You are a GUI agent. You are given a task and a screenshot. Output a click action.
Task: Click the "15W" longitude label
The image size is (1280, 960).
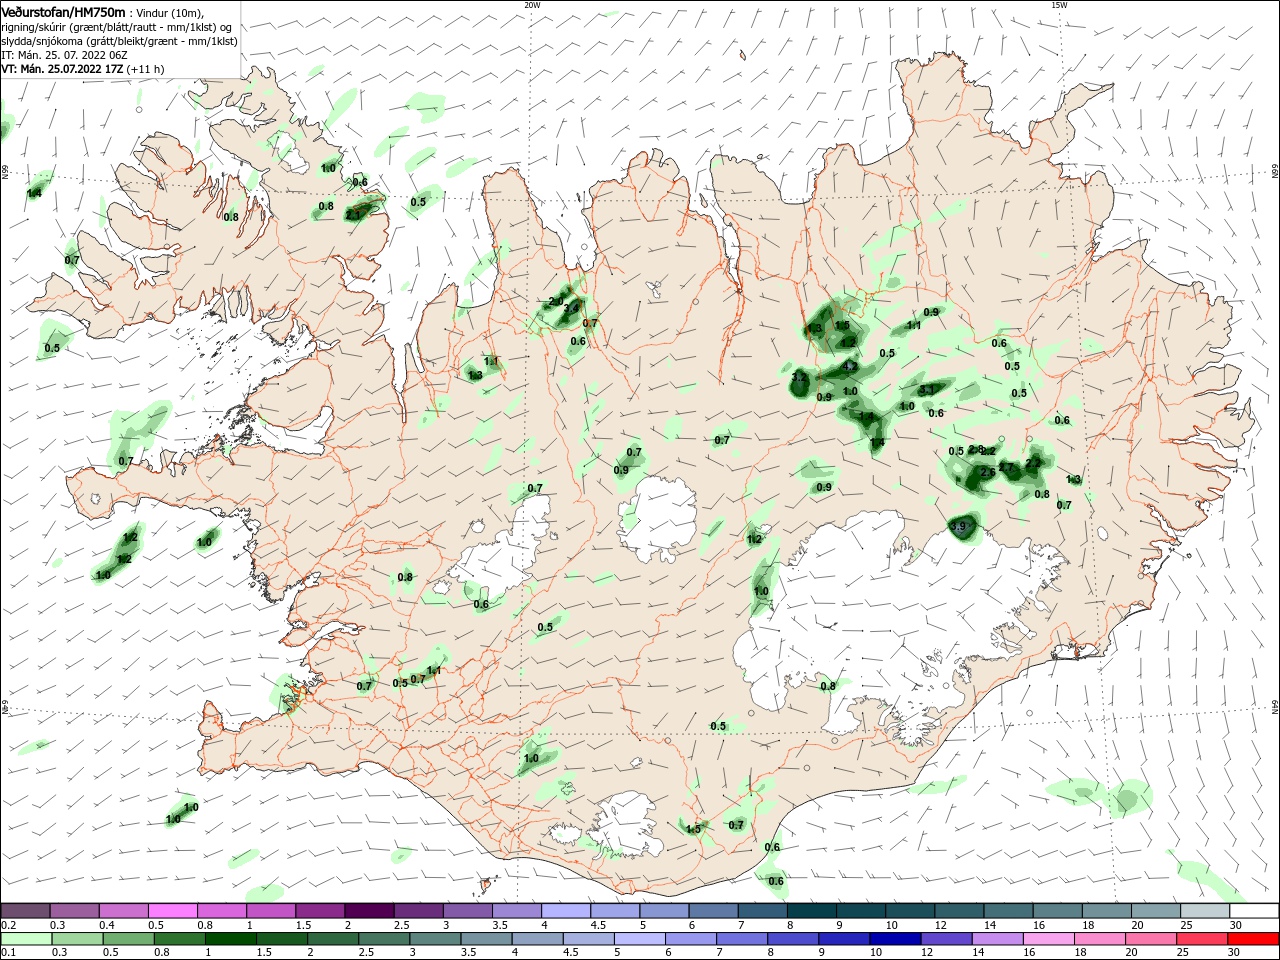1059,5
